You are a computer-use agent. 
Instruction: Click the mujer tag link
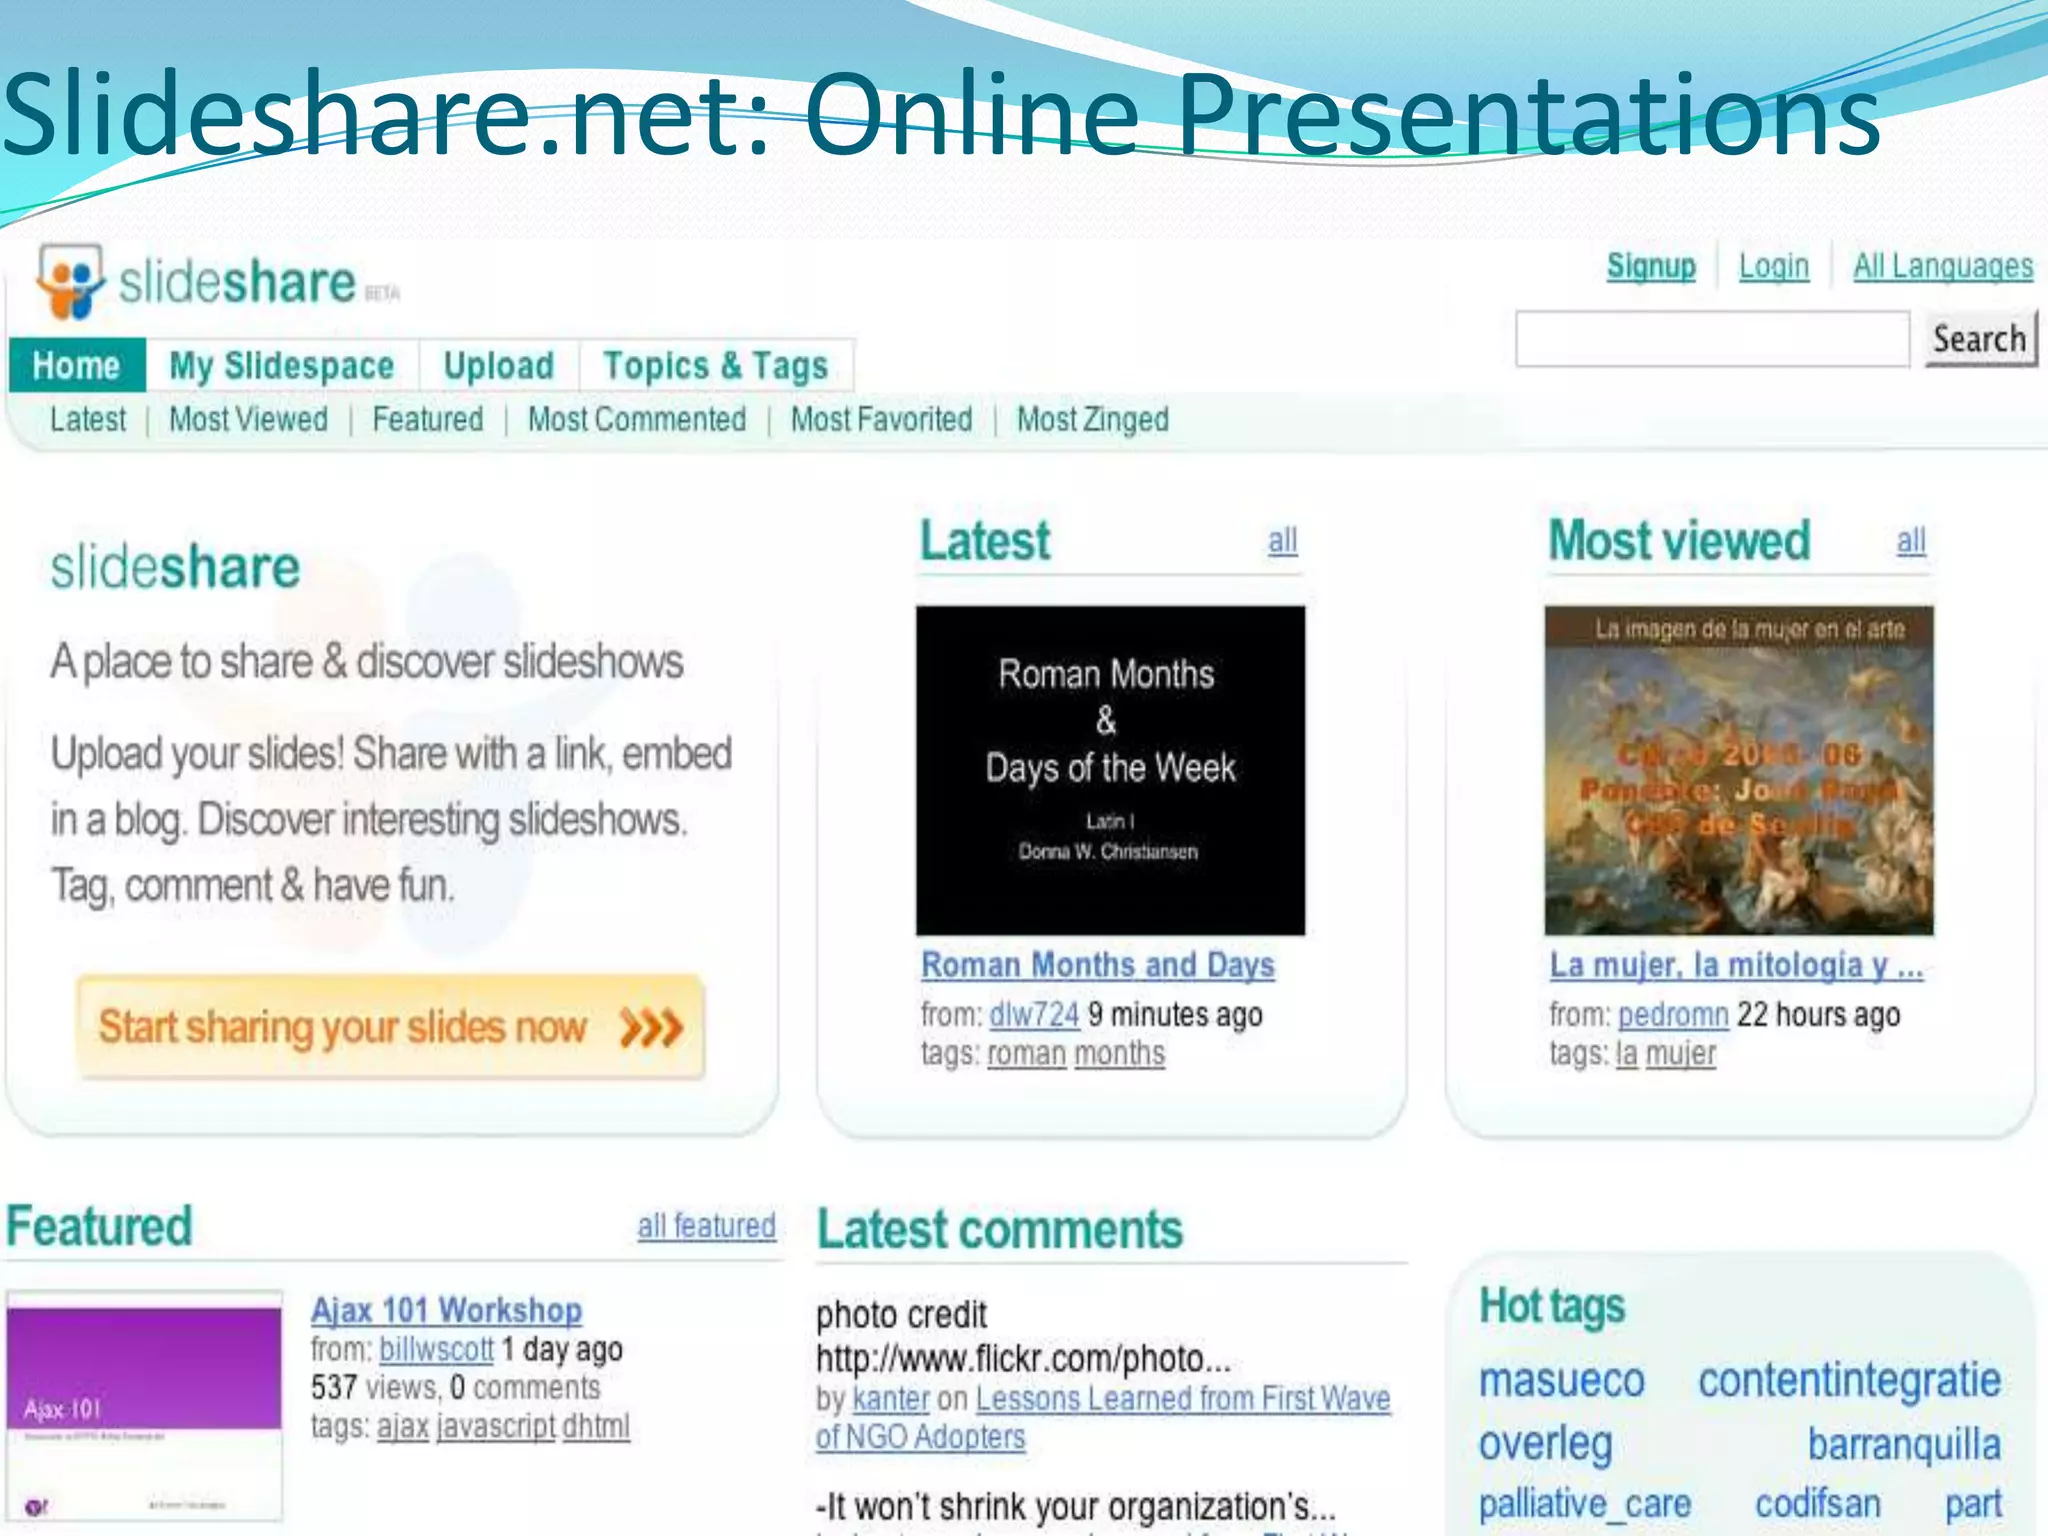coord(1681,1054)
